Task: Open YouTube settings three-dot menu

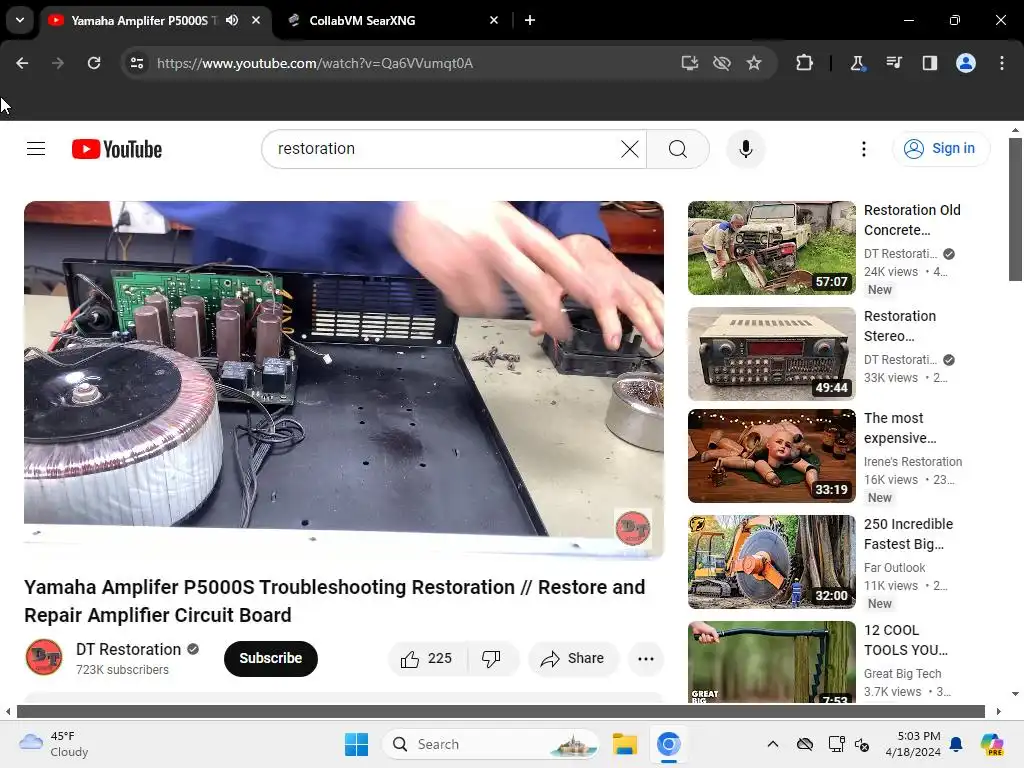Action: (x=863, y=149)
